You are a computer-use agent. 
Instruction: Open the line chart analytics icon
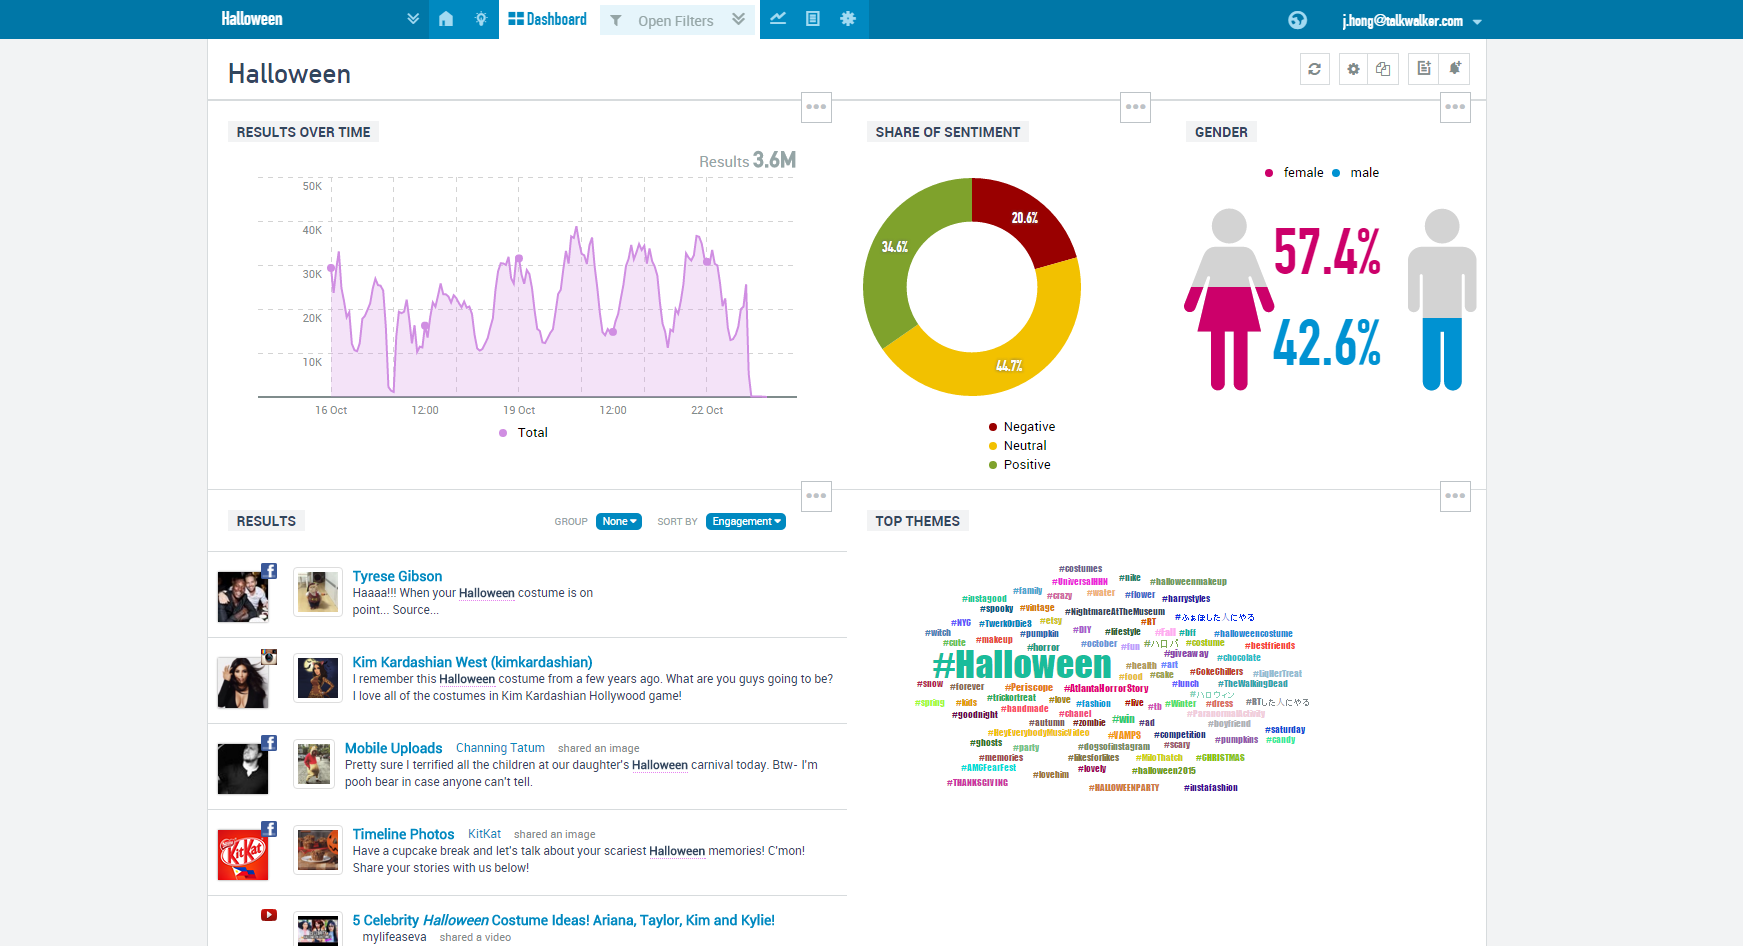[778, 19]
